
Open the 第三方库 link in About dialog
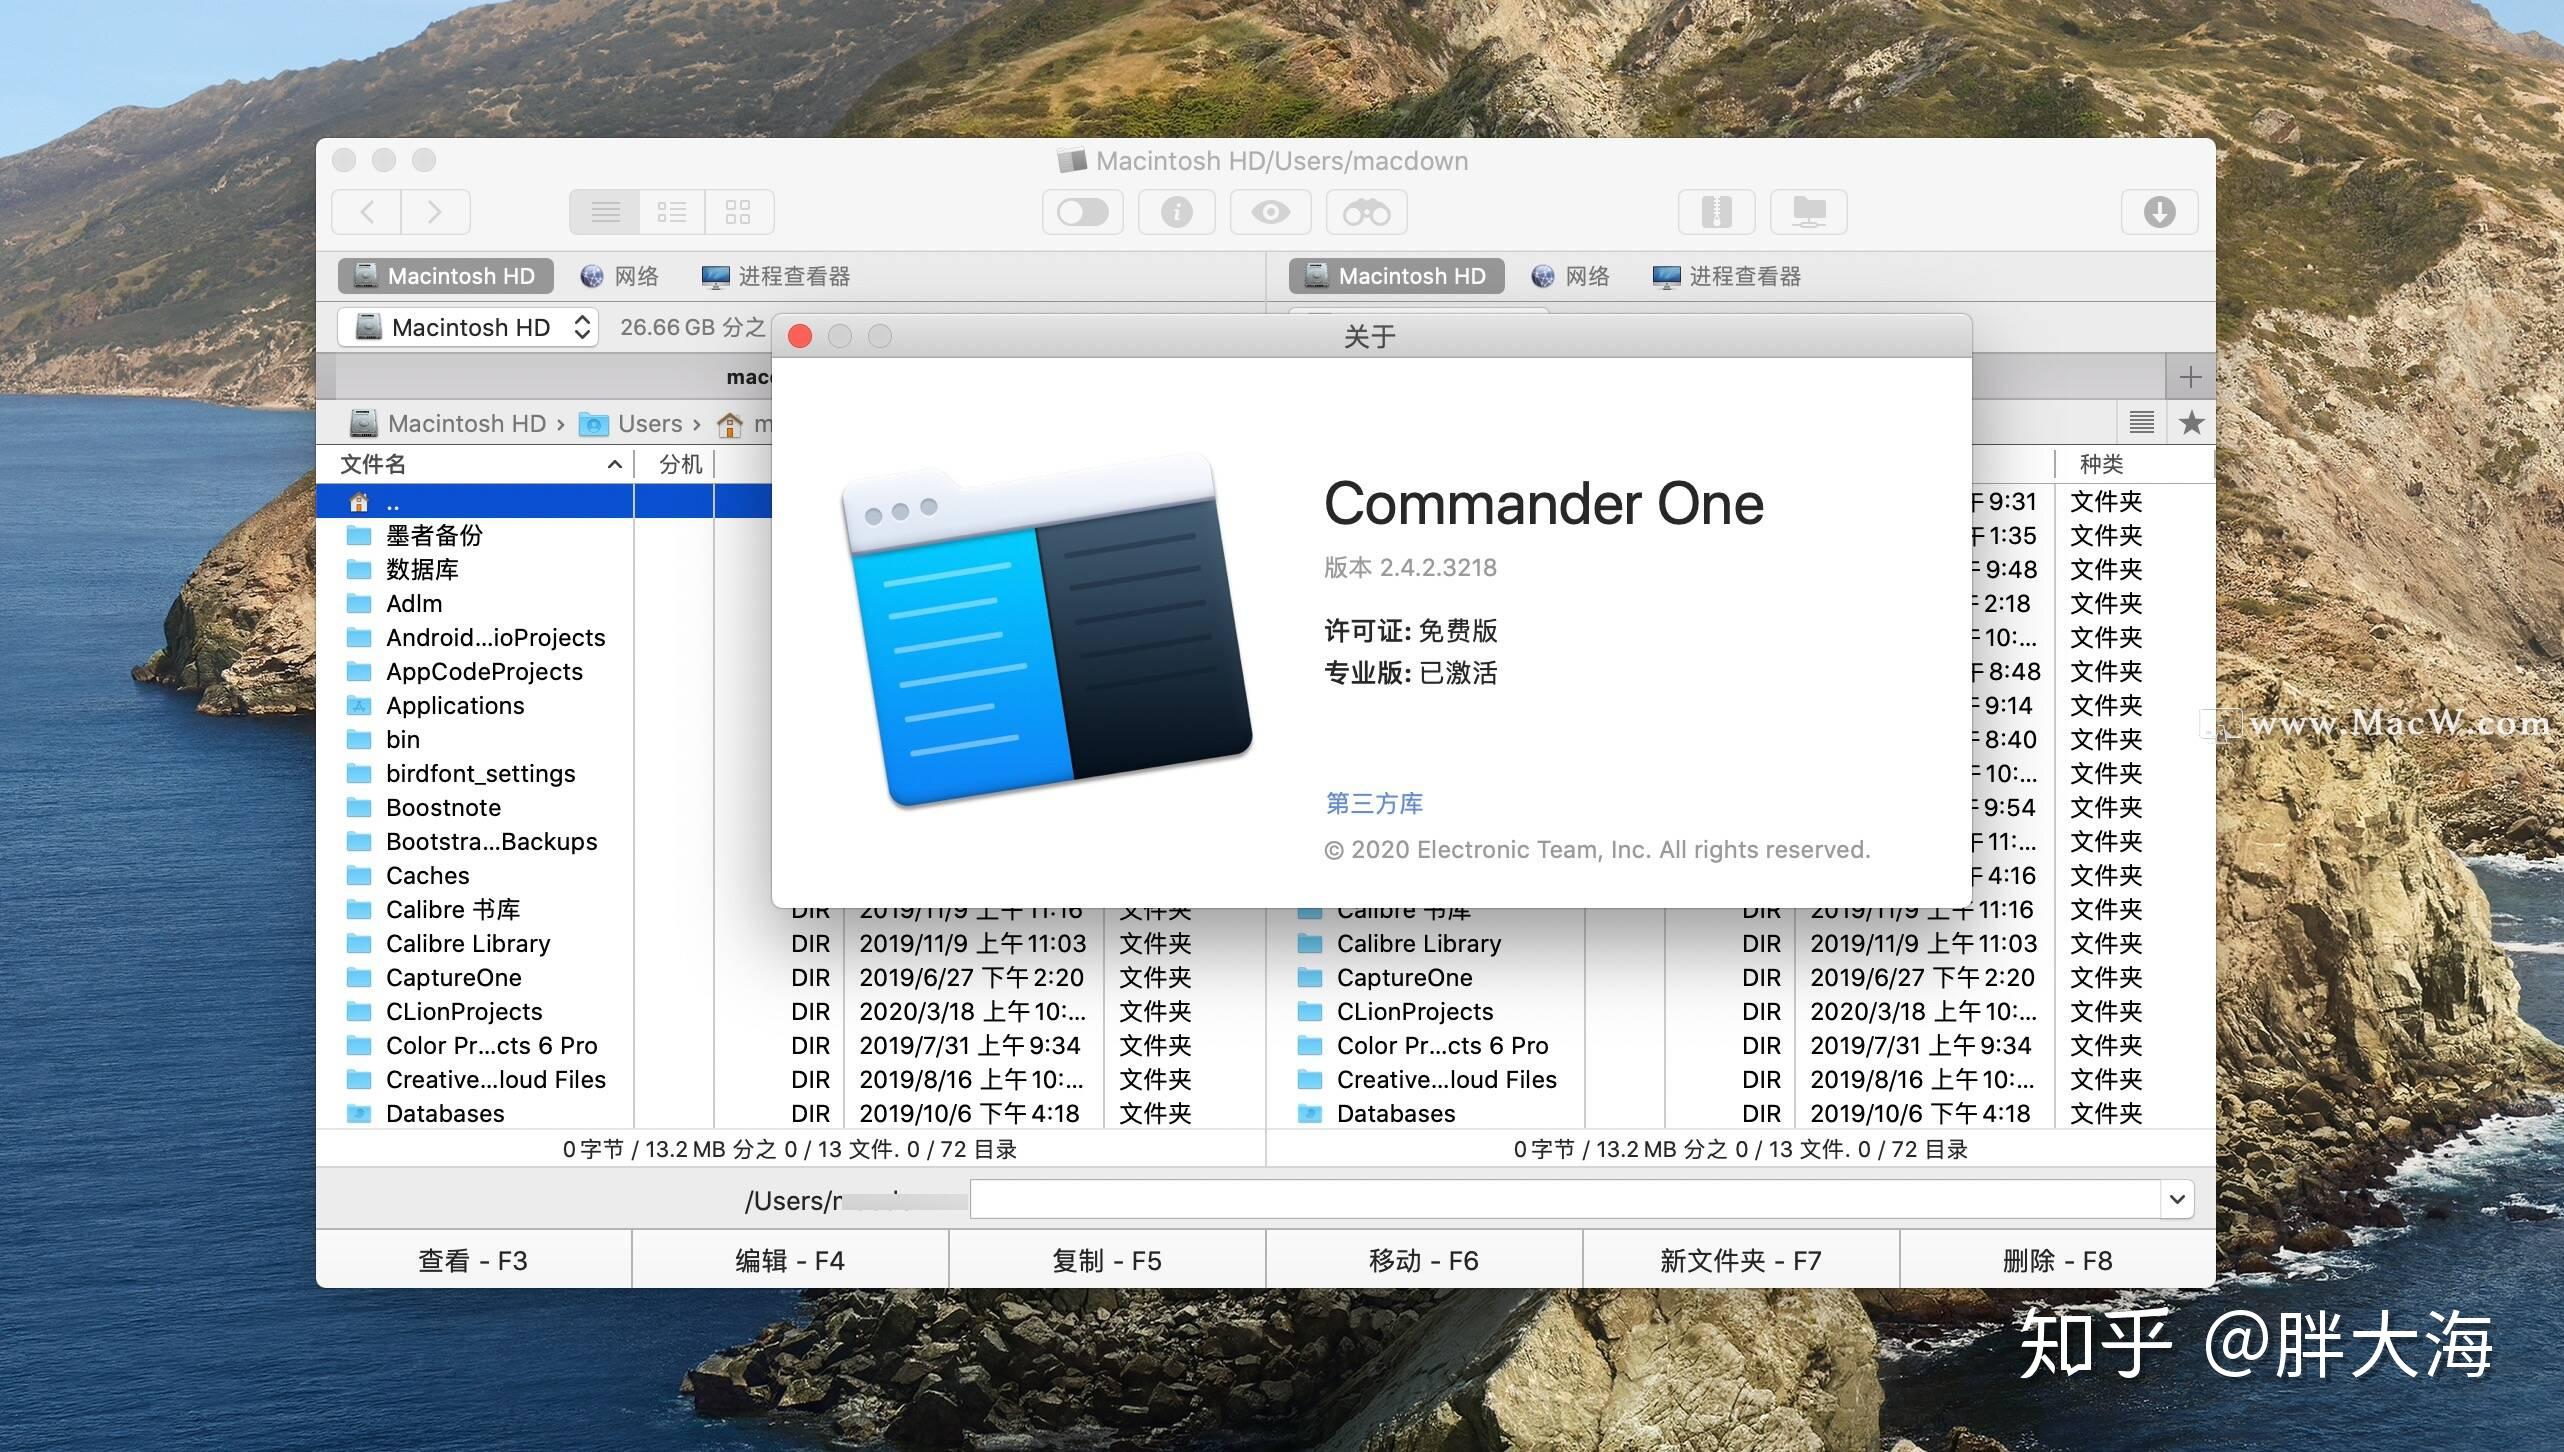coord(1373,803)
